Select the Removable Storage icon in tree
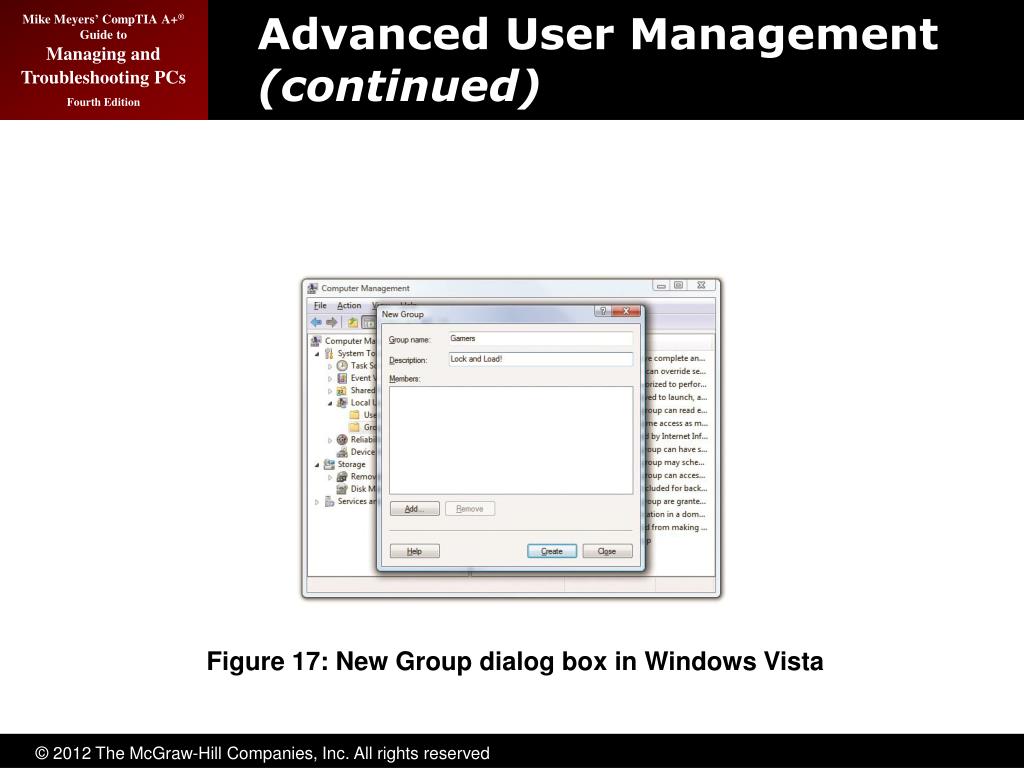Screen dimensions: 1024x768 pos(342,477)
